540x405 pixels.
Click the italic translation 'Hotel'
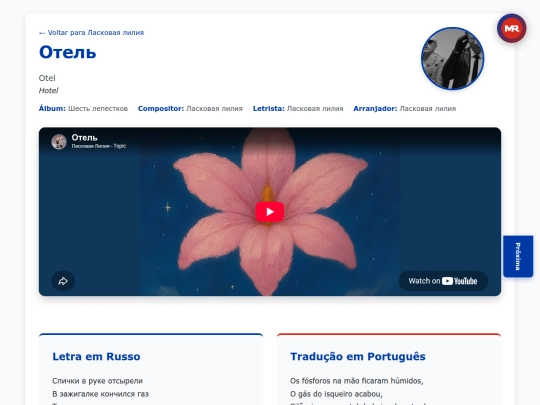[49, 91]
